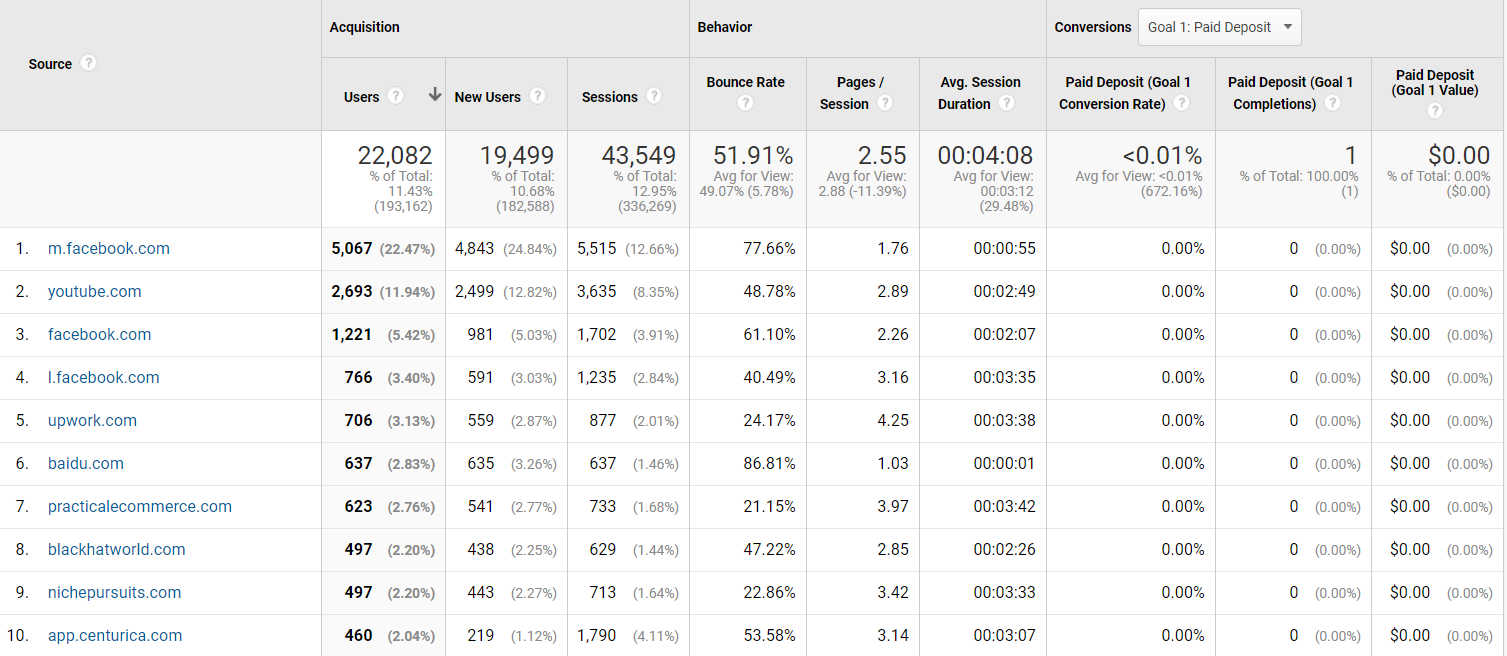Open the blackhatworld.com source link
The image size is (1507, 656).
[117, 550]
